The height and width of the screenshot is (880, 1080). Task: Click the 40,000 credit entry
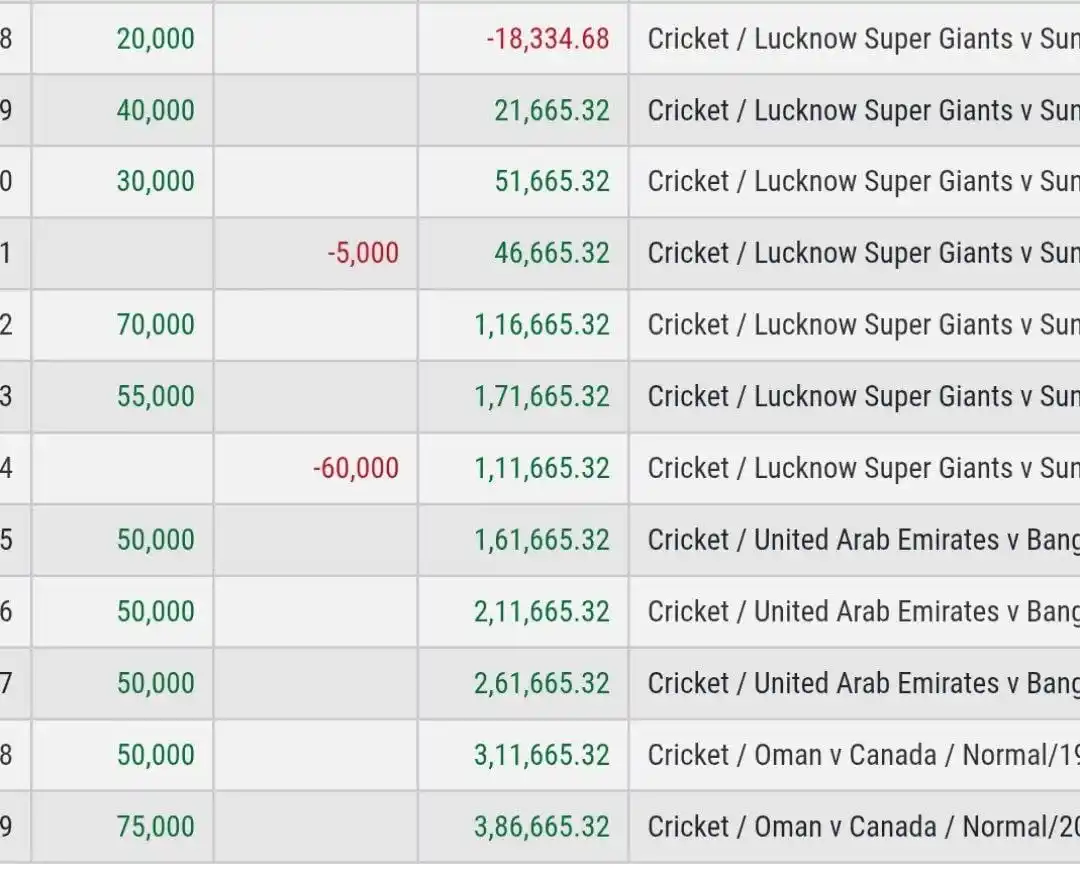[x=155, y=110]
